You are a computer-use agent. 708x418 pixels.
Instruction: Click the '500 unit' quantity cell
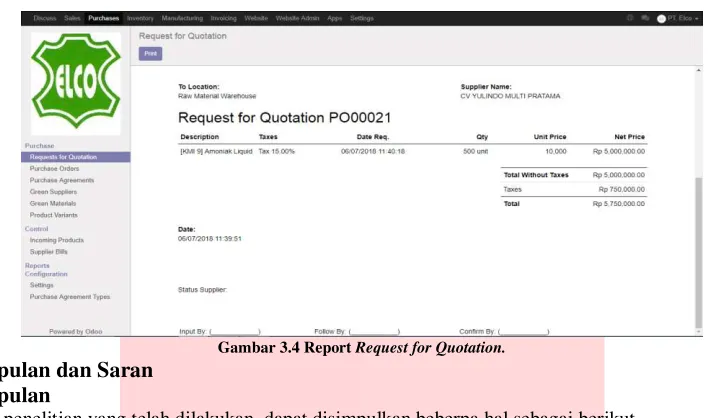[475, 152]
